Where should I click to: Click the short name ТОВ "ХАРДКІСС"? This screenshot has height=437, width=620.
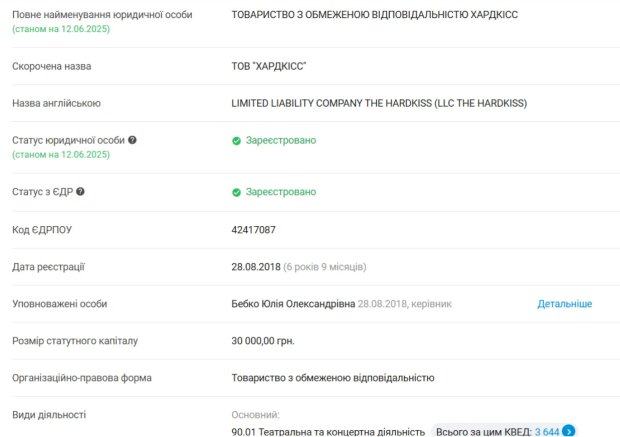tap(268, 65)
